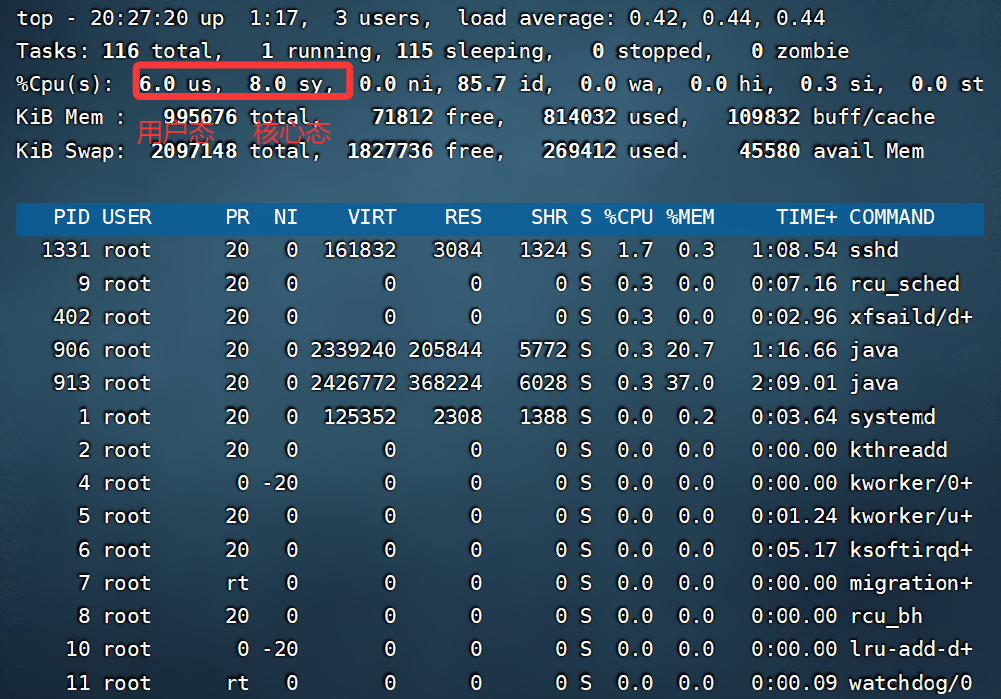The image size is (1001, 699).
Task: Select the kworker/0+ command name
Action: click(x=911, y=483)
